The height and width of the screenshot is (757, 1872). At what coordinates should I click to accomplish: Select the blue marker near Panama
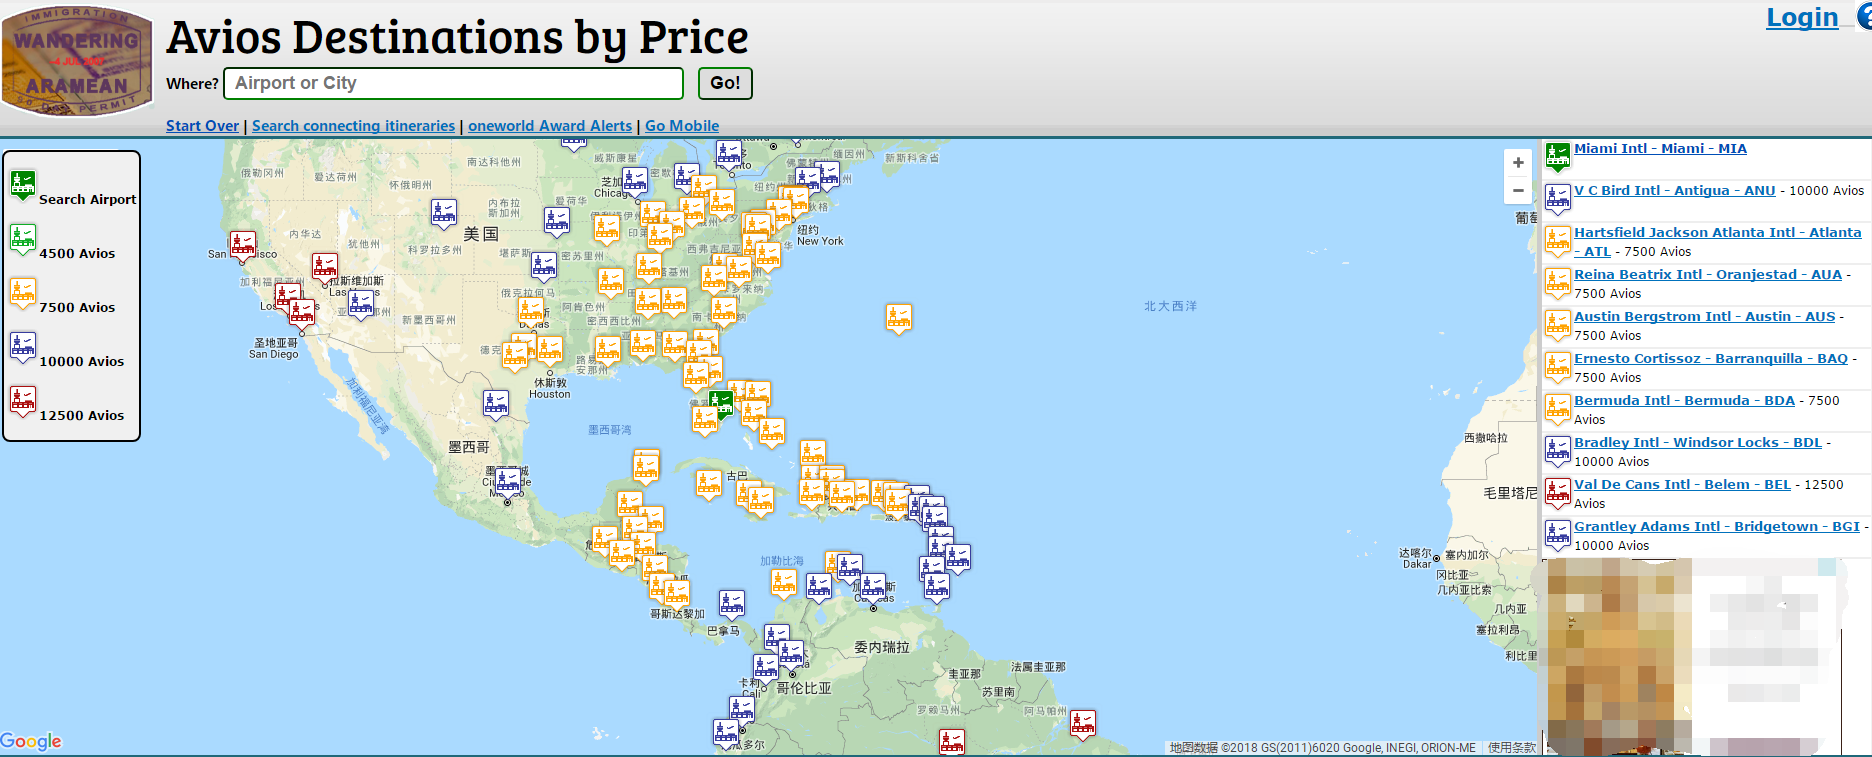point(732,604)
